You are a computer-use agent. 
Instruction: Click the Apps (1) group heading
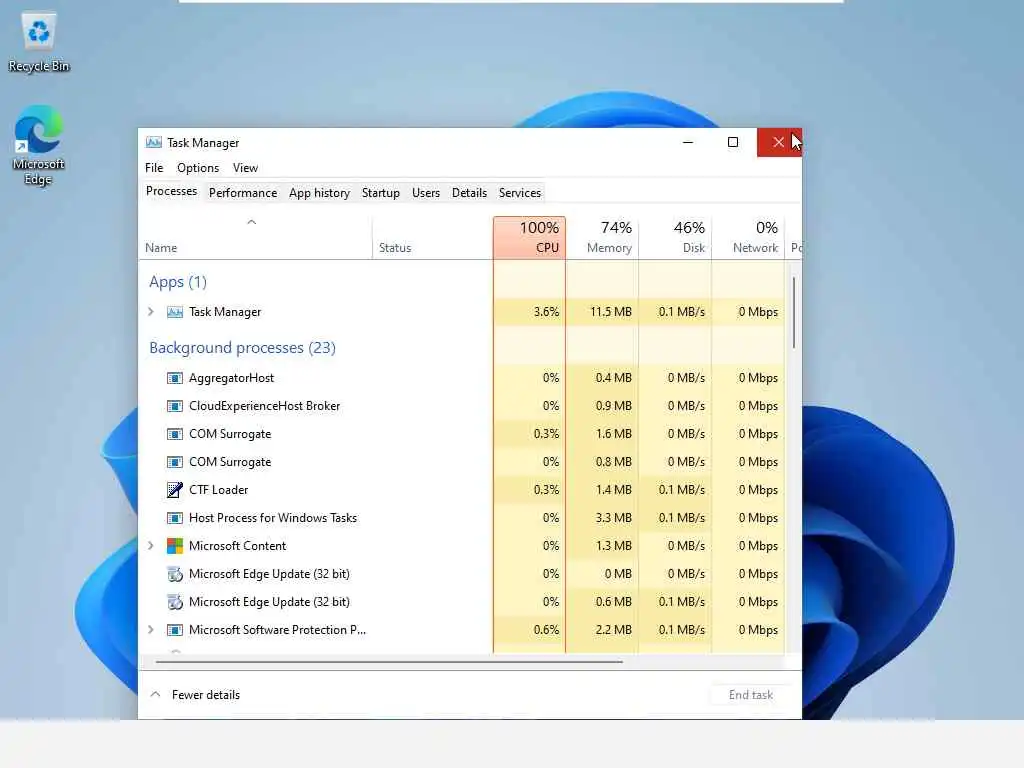click(178, 281)
